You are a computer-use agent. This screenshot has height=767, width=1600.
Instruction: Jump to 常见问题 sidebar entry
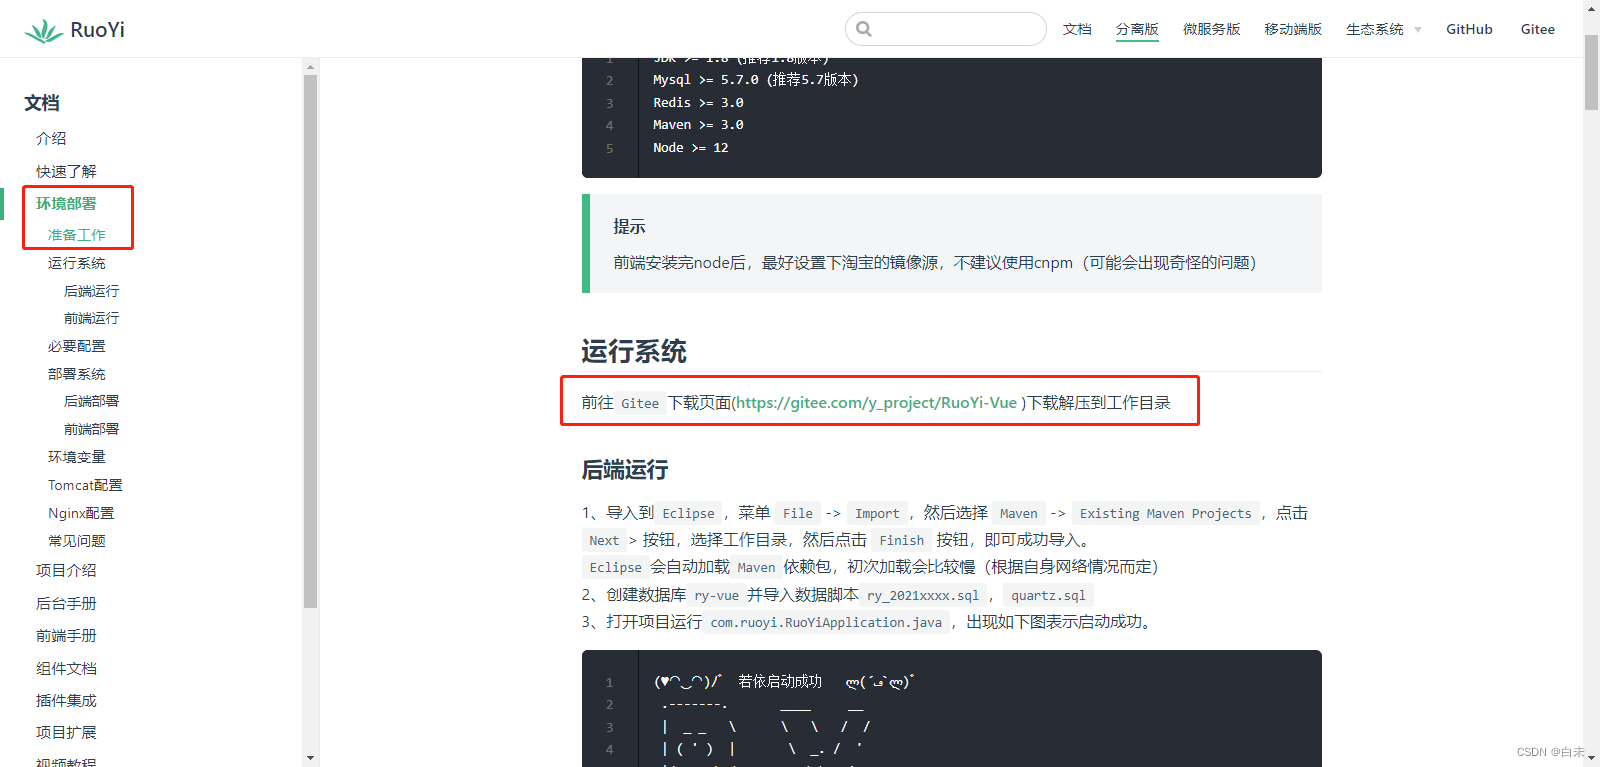coord(76,541)
